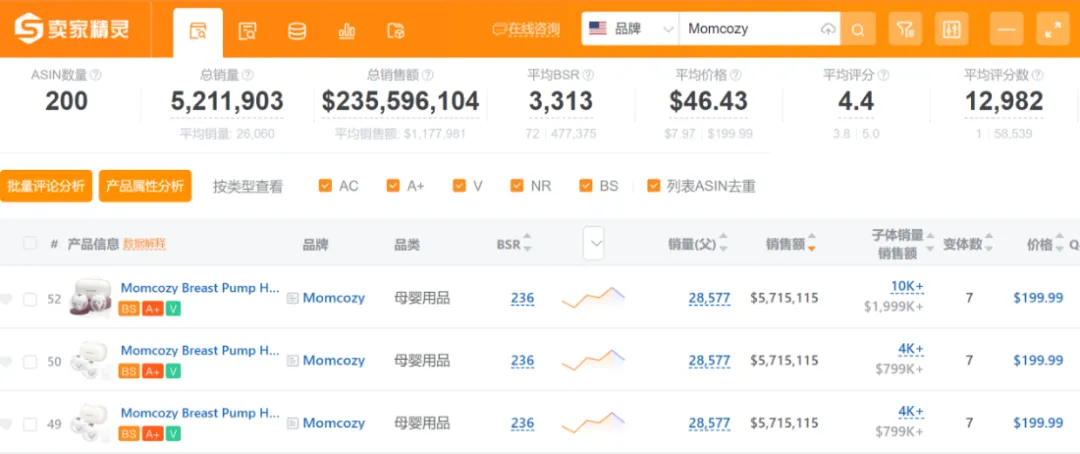The width and height of the screenshot is (1080, 454).
Task: Open the filter funnel icon
Action: coord(905,29)
